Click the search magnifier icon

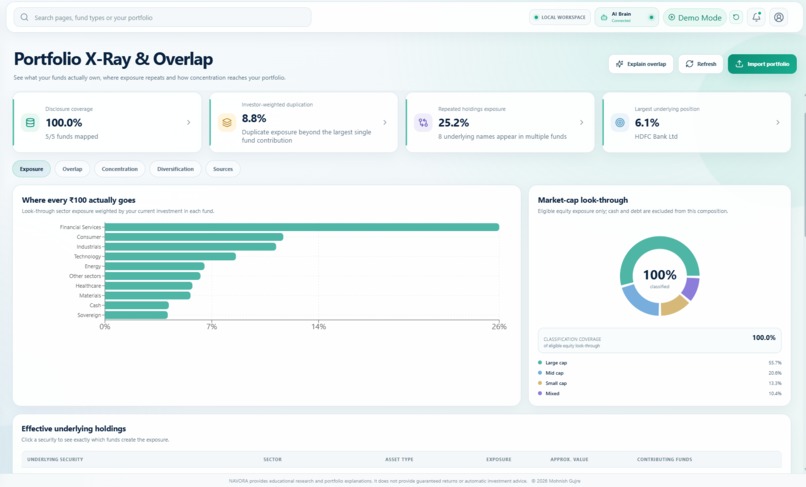[24, 17]
